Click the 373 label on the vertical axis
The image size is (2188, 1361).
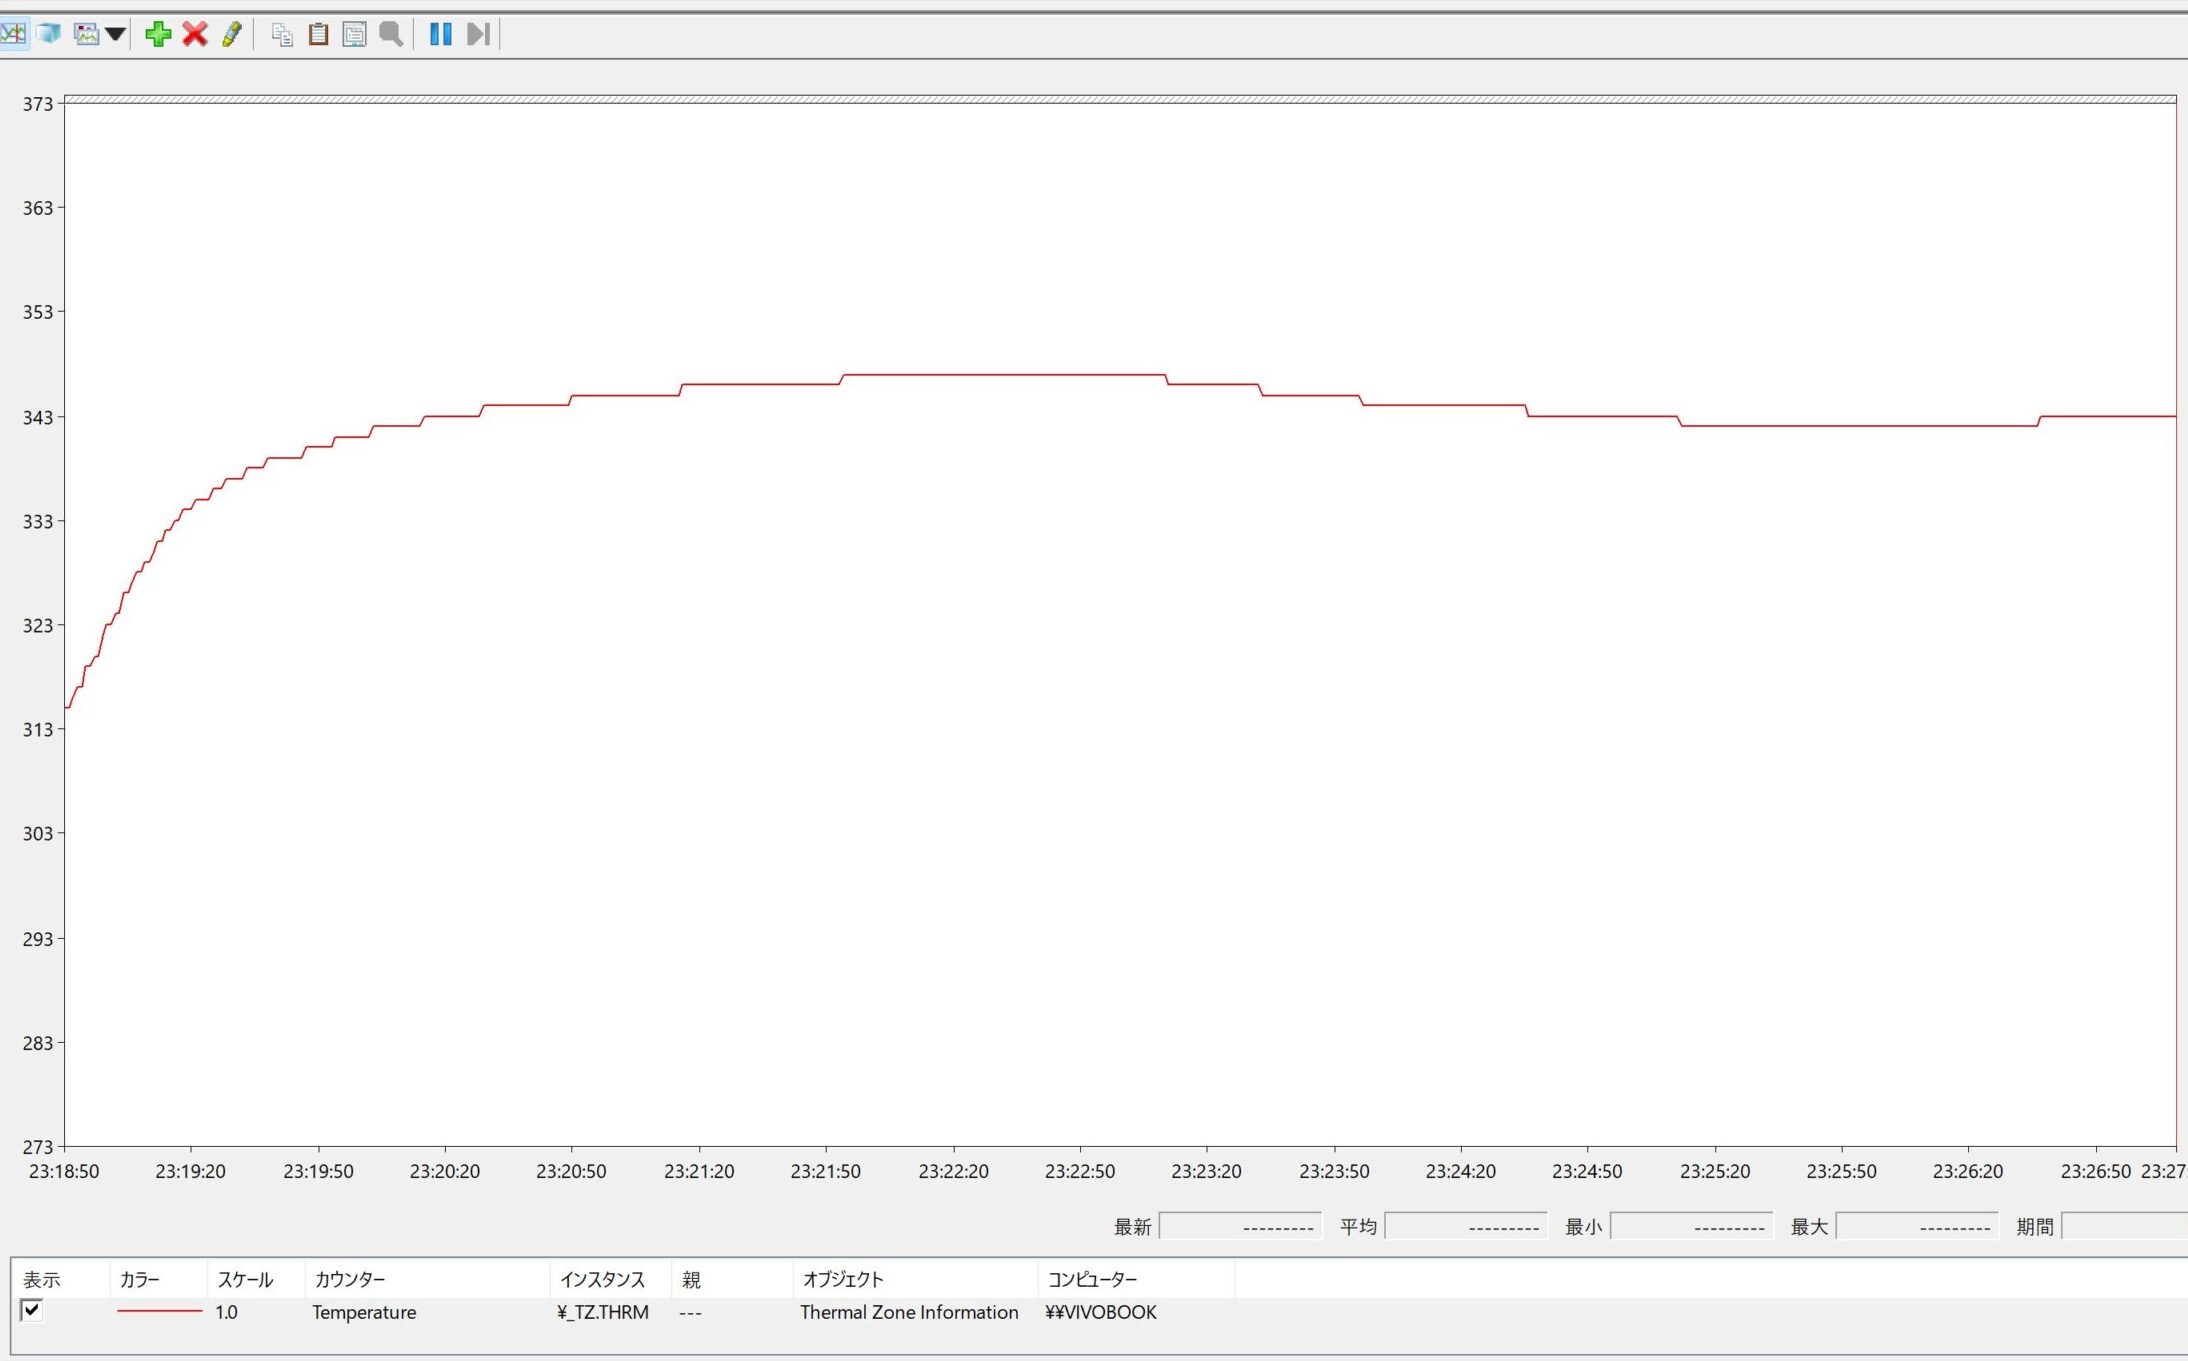37,104
